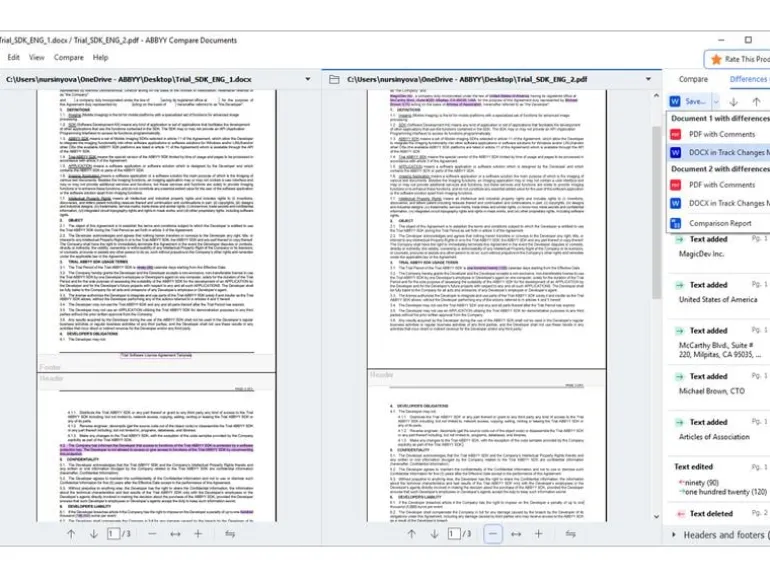
Task: Open the Edit menu
Action: 14,57
